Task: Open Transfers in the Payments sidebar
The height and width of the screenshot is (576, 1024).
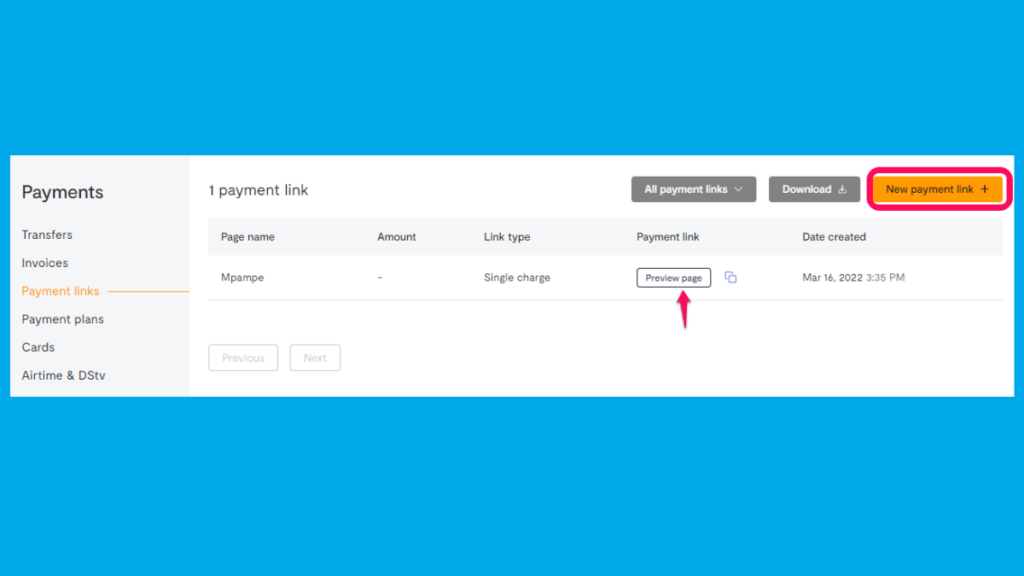Action: click(x=47, y=234)
